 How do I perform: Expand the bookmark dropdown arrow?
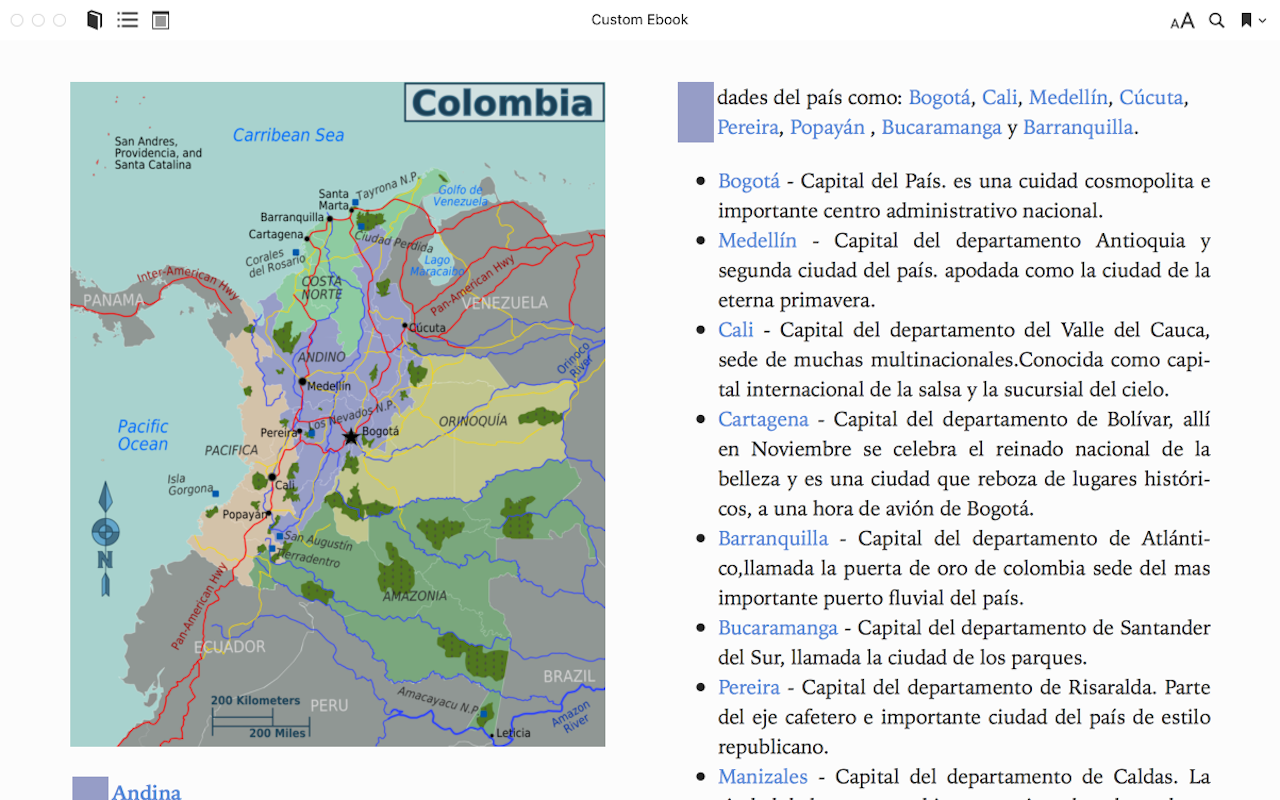1260,20
